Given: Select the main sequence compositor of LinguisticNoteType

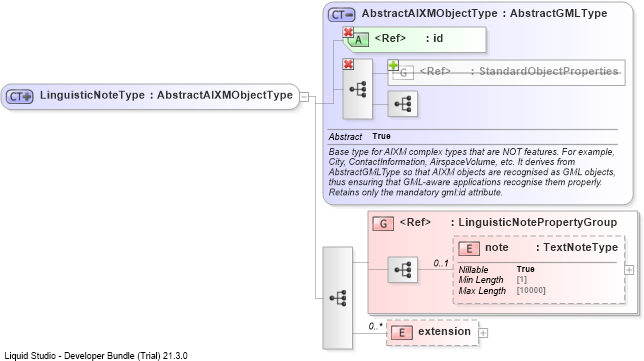Looking at the screenshot, I should point(338,298).
